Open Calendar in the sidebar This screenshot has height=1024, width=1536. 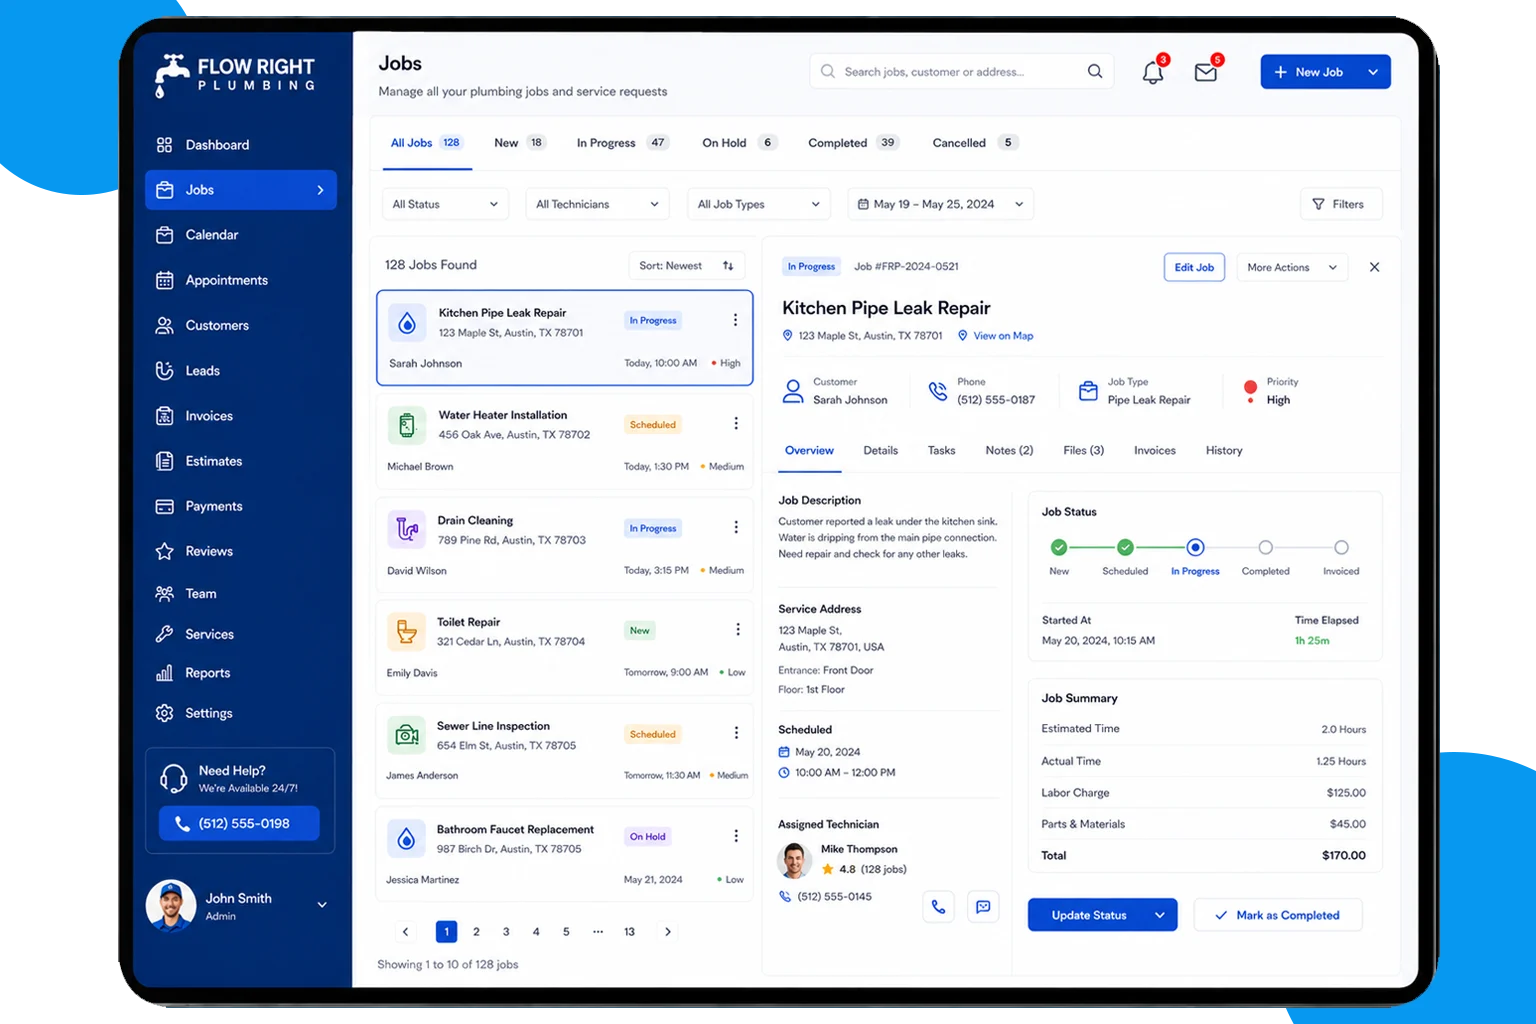click(x=241, y=235)
